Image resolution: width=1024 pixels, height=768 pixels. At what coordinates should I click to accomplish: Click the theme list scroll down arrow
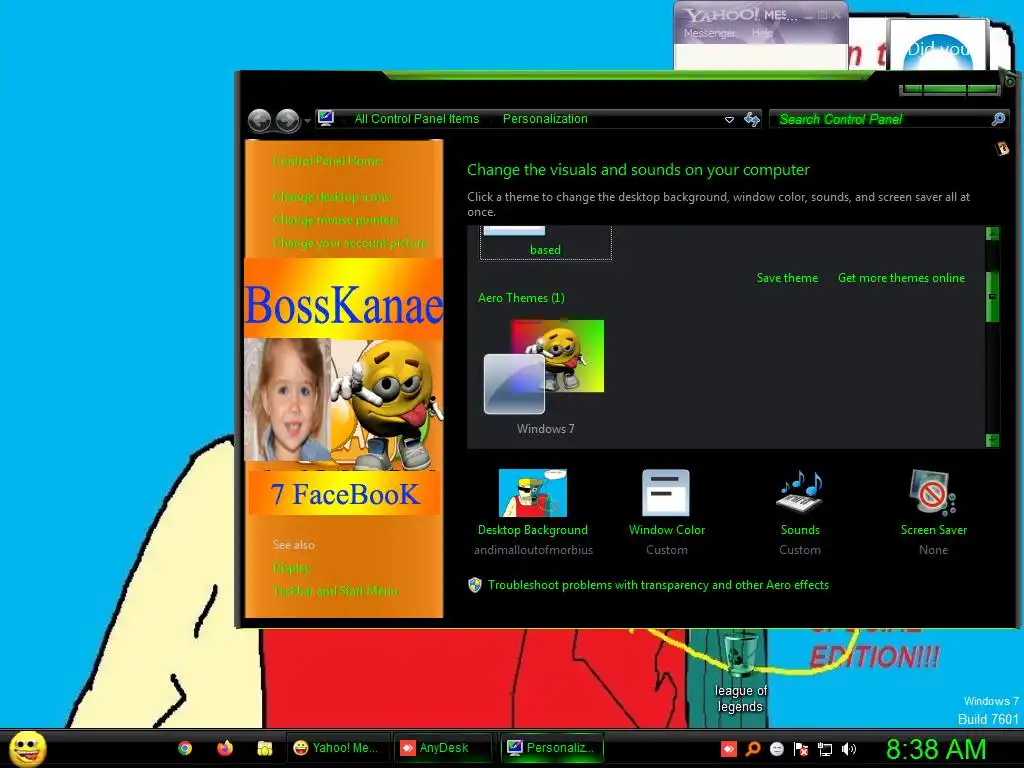[x=992, y=440]
